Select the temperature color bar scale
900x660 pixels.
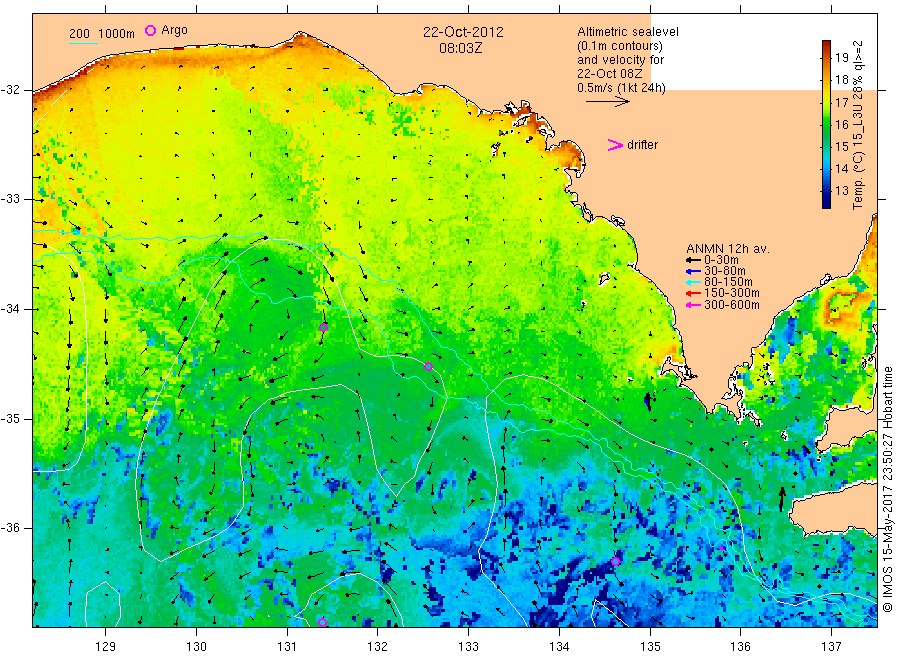827,124
